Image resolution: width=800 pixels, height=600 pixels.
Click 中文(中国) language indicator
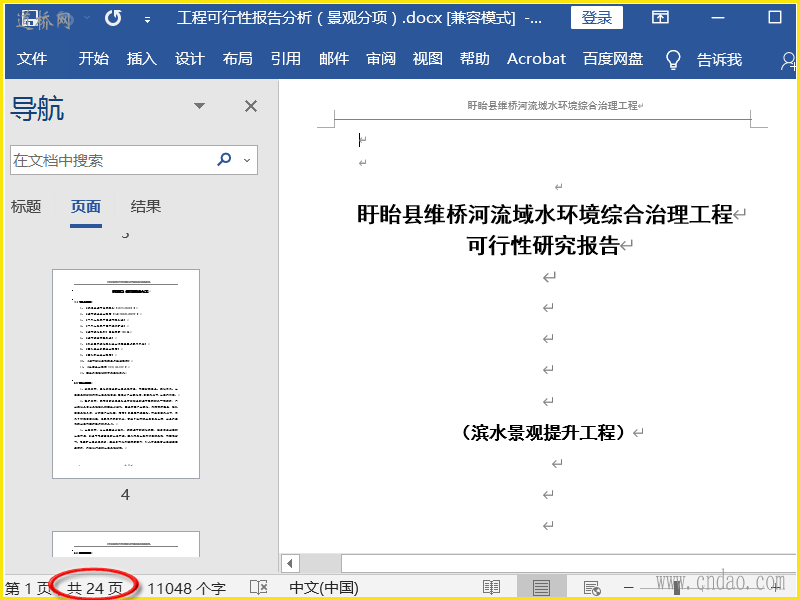pyautogui.click(x=323, y=588)
